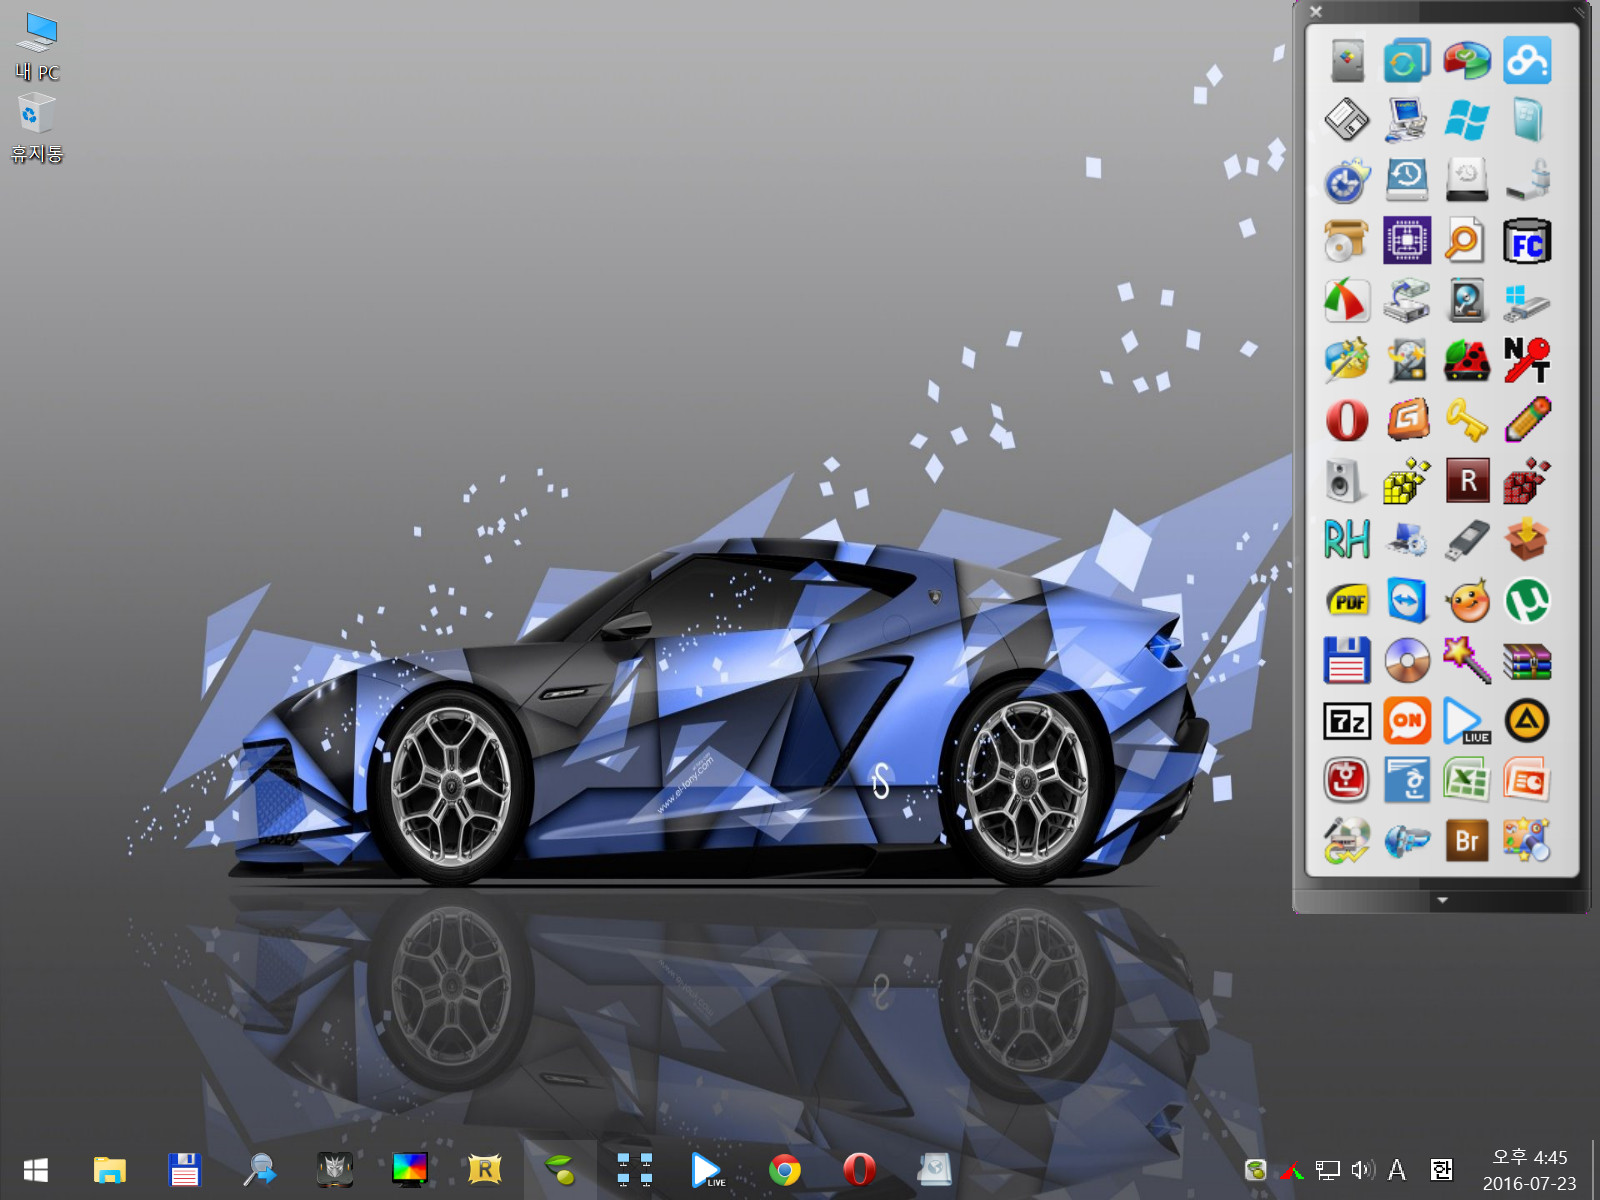Open the network grid icon on taskbar
Viewport: 1600px width, 1200px height.
click(635, 1169)
